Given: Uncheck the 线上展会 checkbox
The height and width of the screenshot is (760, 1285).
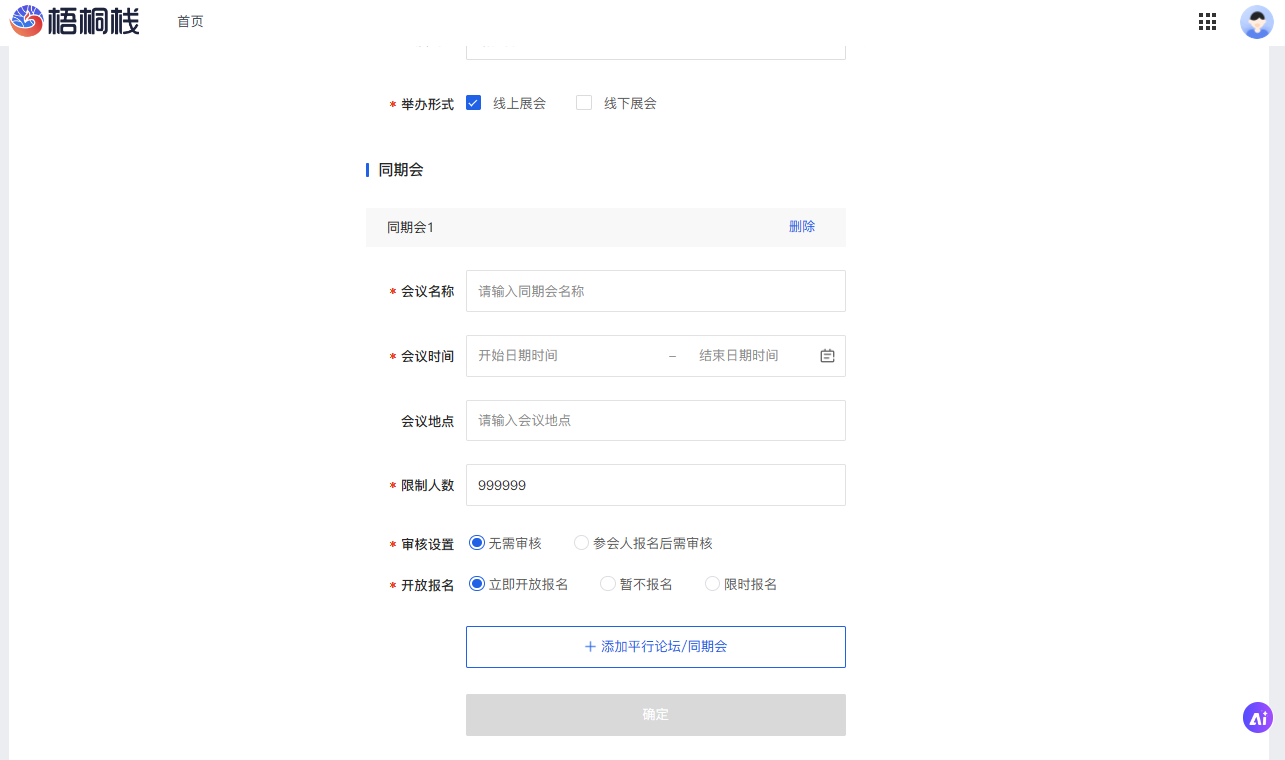Looking at the screenshot, I should [x=474, y=103].
